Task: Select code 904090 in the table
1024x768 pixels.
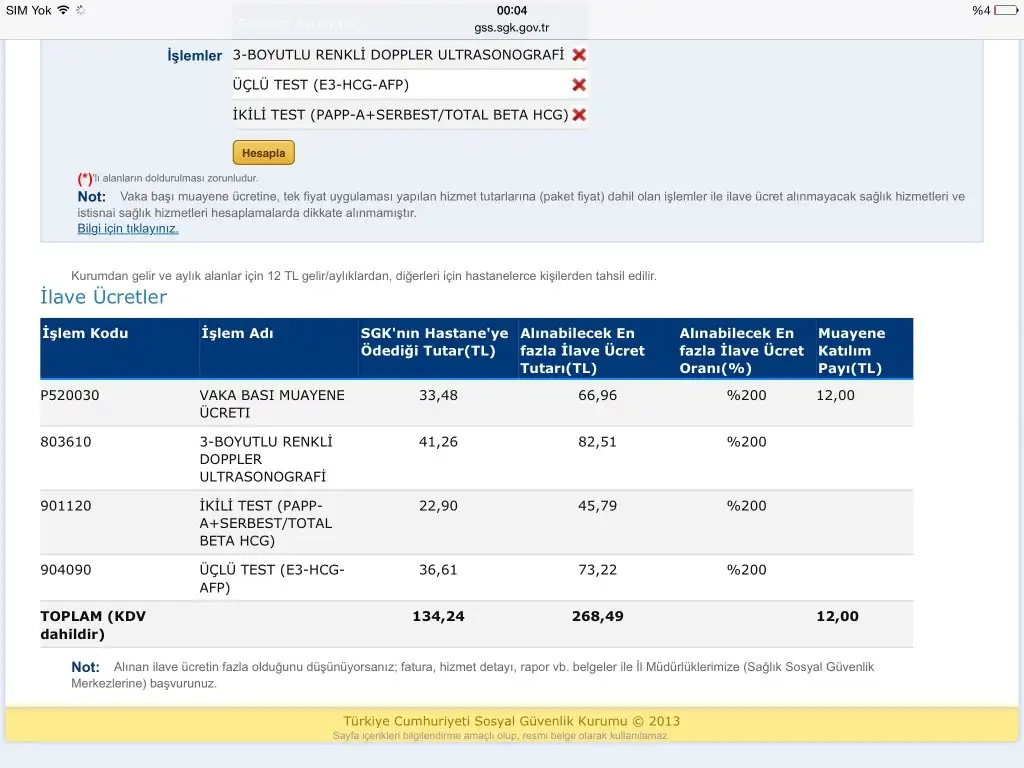Action: click(x=66, y=569)
